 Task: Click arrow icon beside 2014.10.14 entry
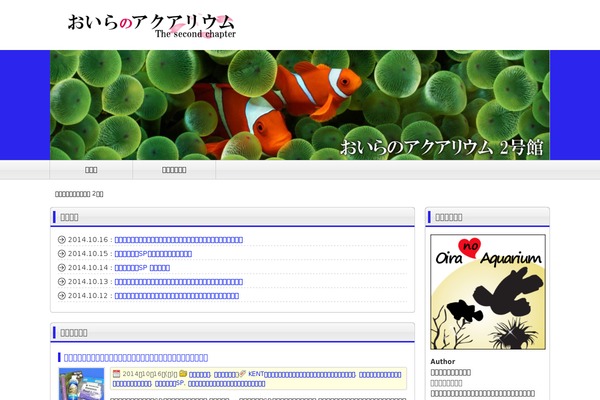tap(62, 268)
